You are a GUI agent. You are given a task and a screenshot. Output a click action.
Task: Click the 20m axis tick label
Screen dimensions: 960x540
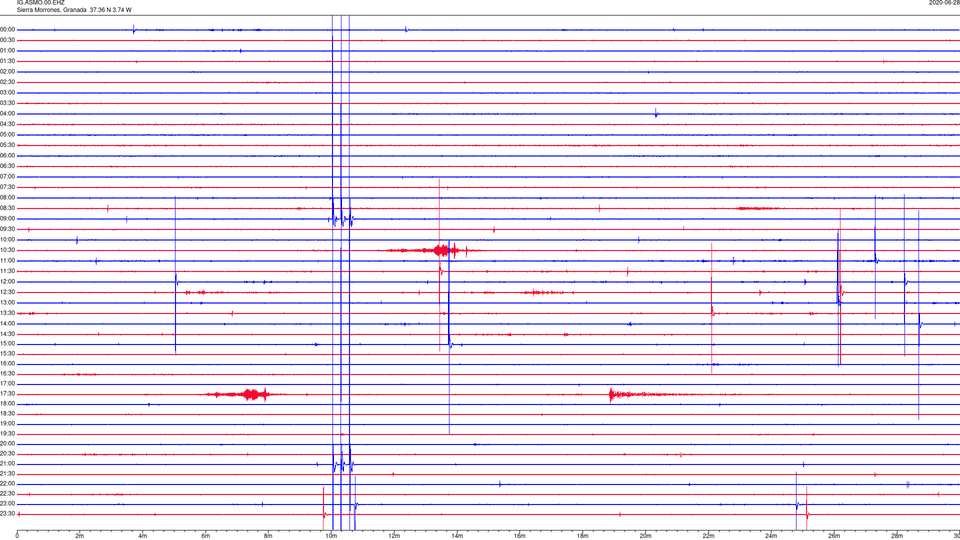(x=645, y=536)
